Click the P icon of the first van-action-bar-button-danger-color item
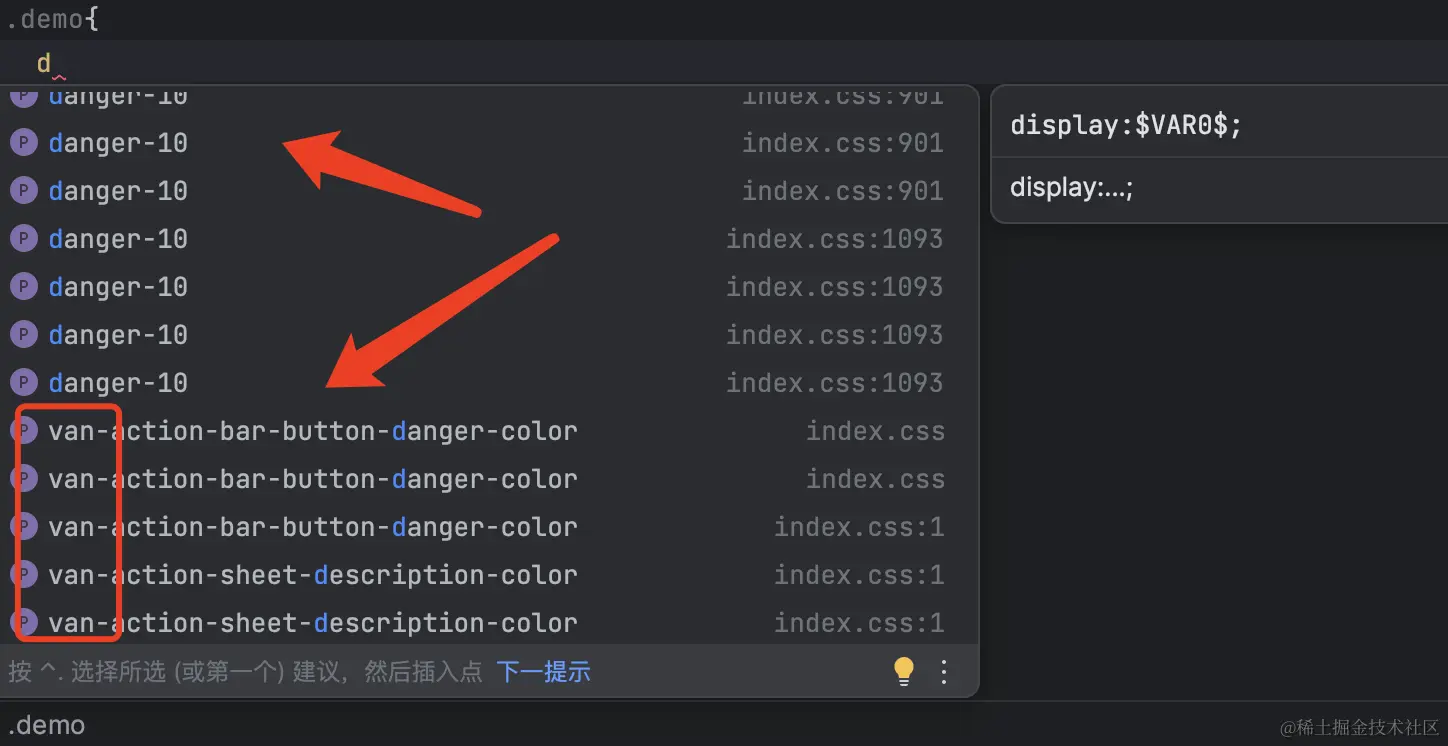Screen dimensions: 1448x746 24,431
